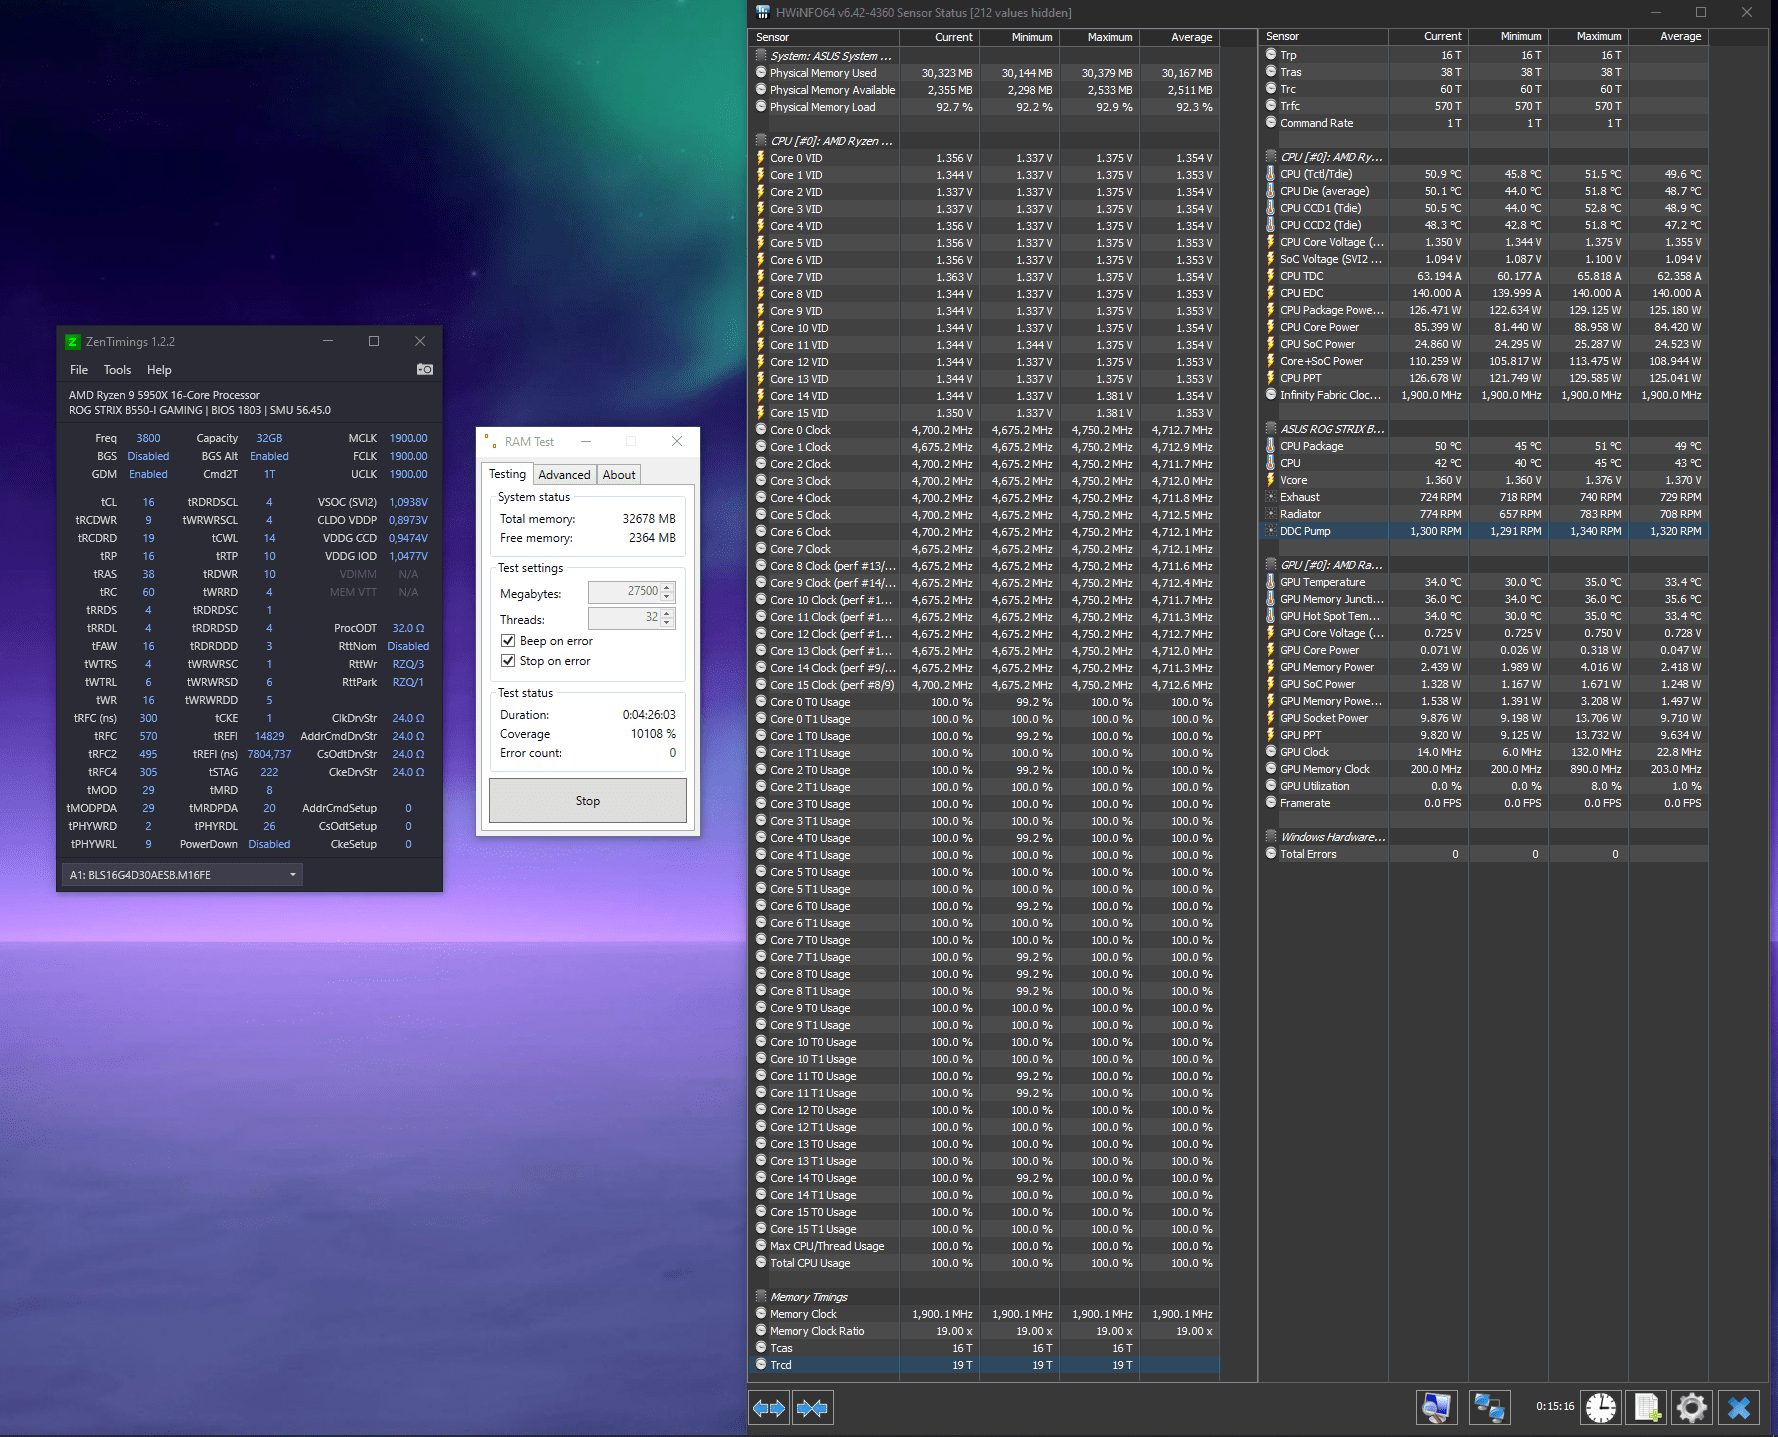Image resolution: width=1778 pixels, height=1437 pixels.
Task: Click the Current column header in left panel
Action: (940, 37)
